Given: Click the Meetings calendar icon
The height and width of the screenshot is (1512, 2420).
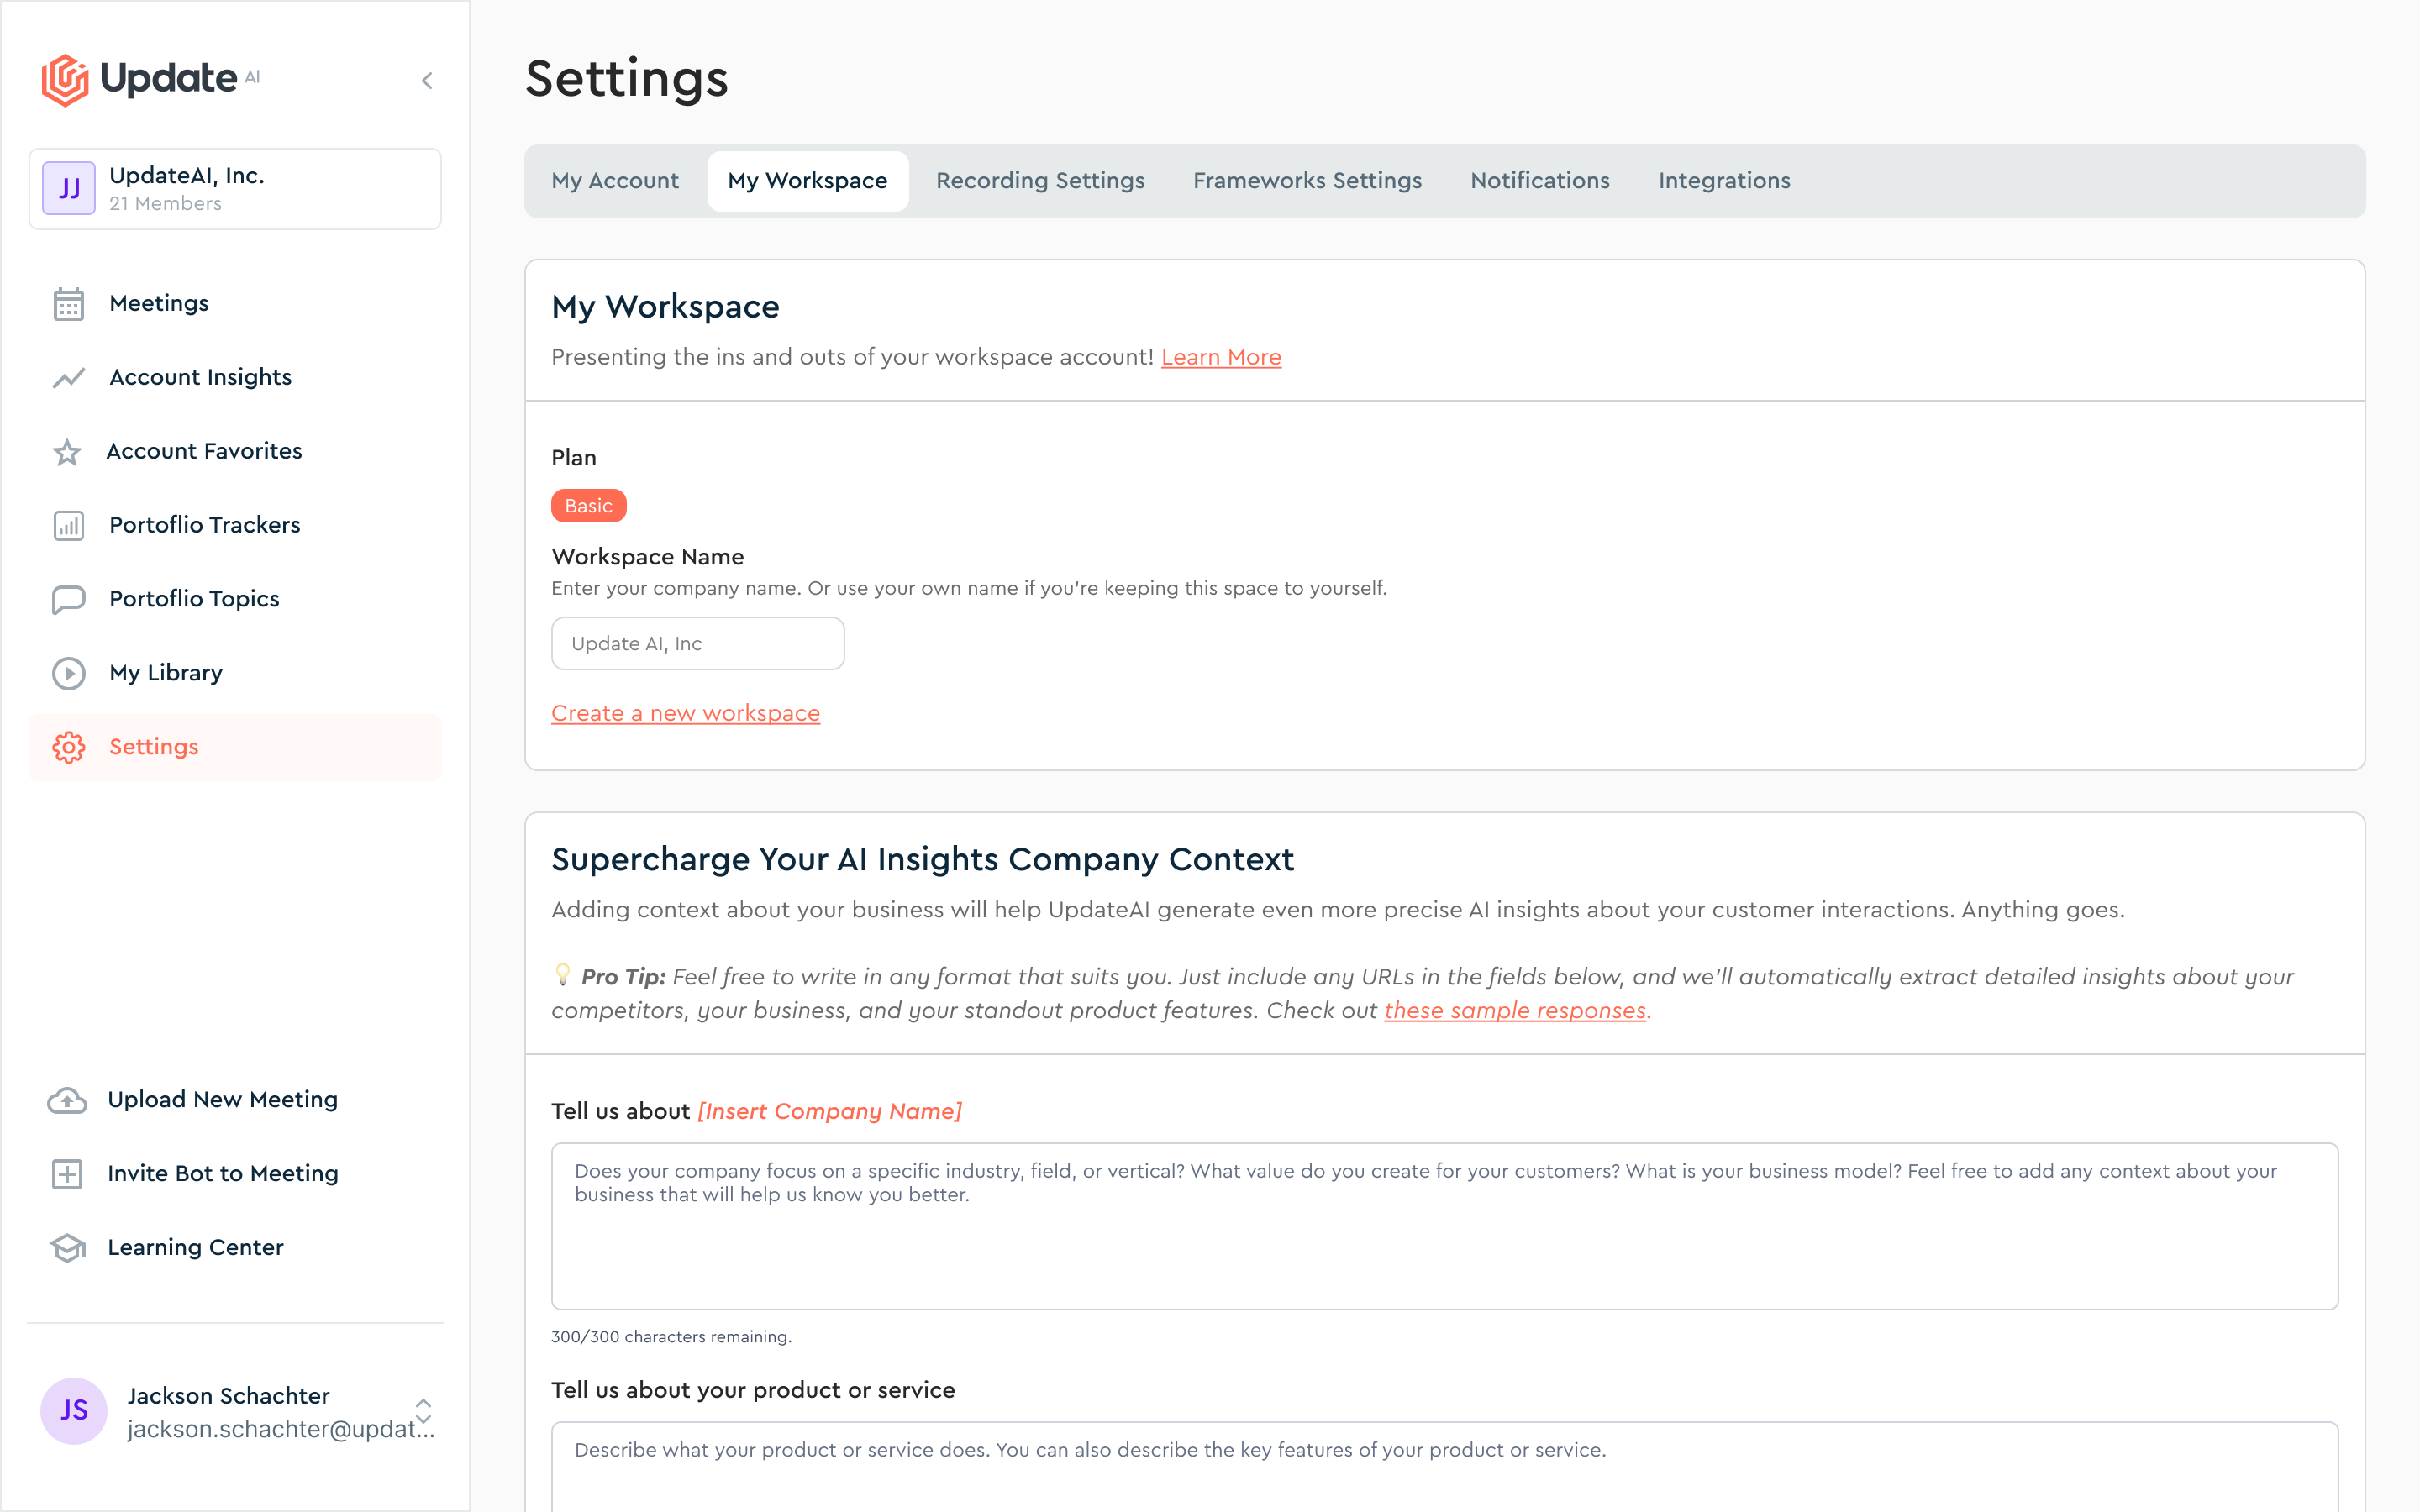Looking at the screenshot, I should (x=68, y=304).
